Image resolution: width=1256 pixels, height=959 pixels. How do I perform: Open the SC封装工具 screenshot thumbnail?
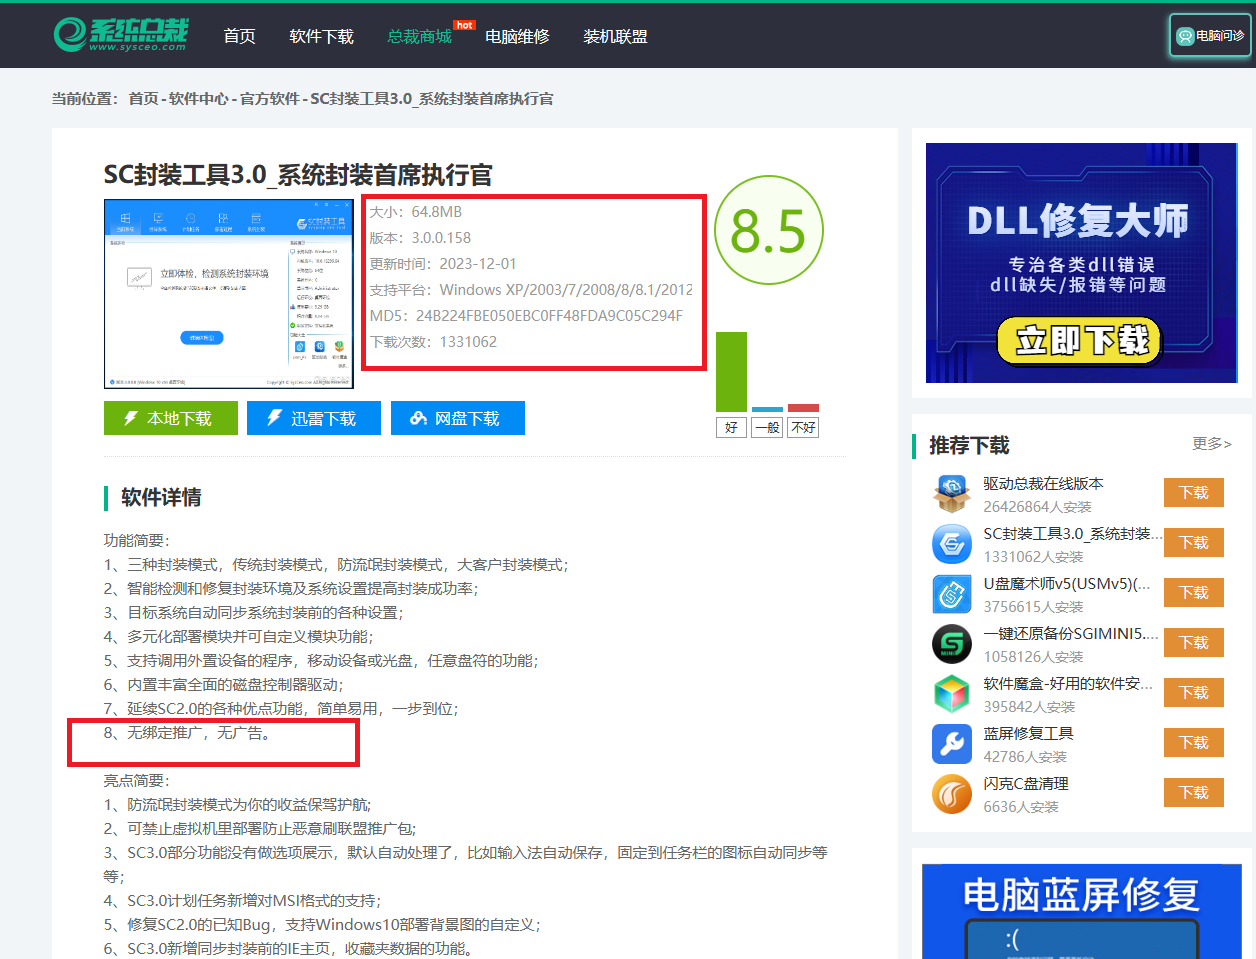point(229,294)
